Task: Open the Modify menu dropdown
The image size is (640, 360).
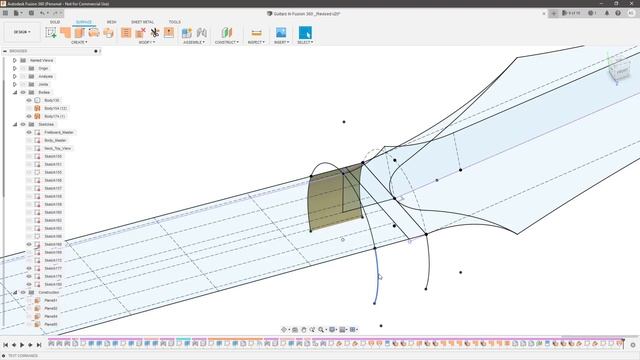Action: click(147, 42)
